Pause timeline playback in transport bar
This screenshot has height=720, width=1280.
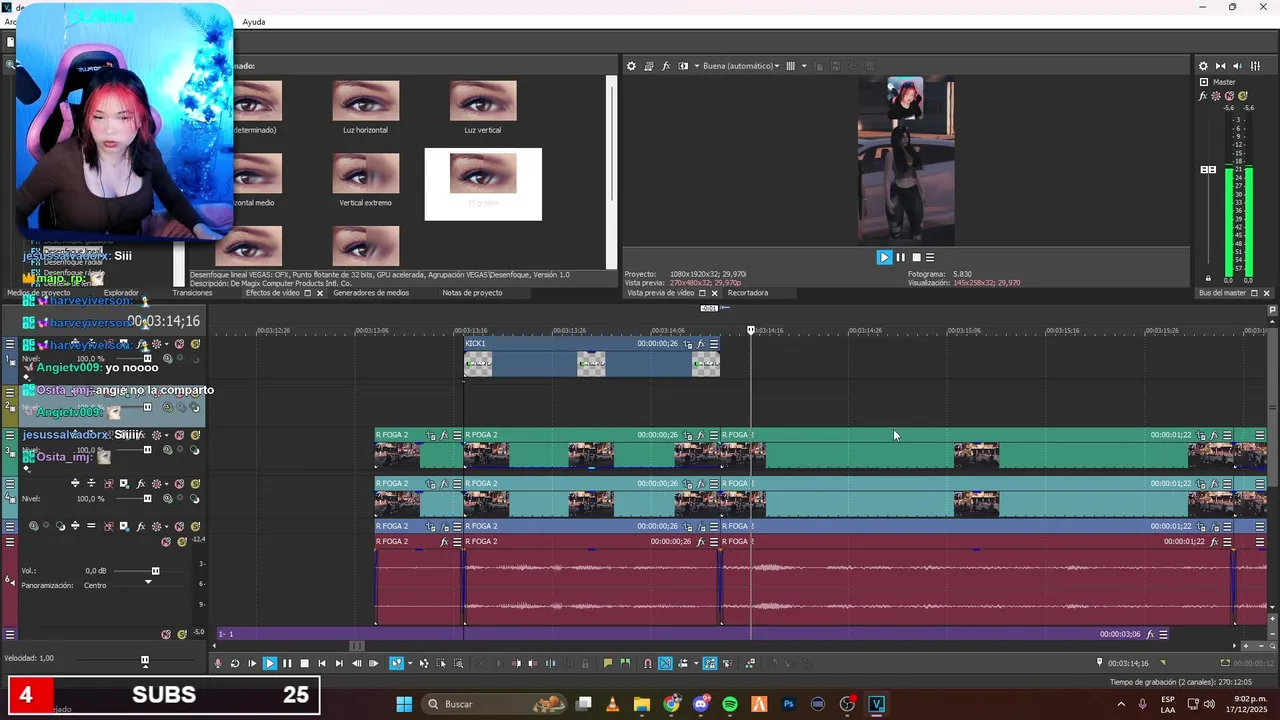point(287,663)
